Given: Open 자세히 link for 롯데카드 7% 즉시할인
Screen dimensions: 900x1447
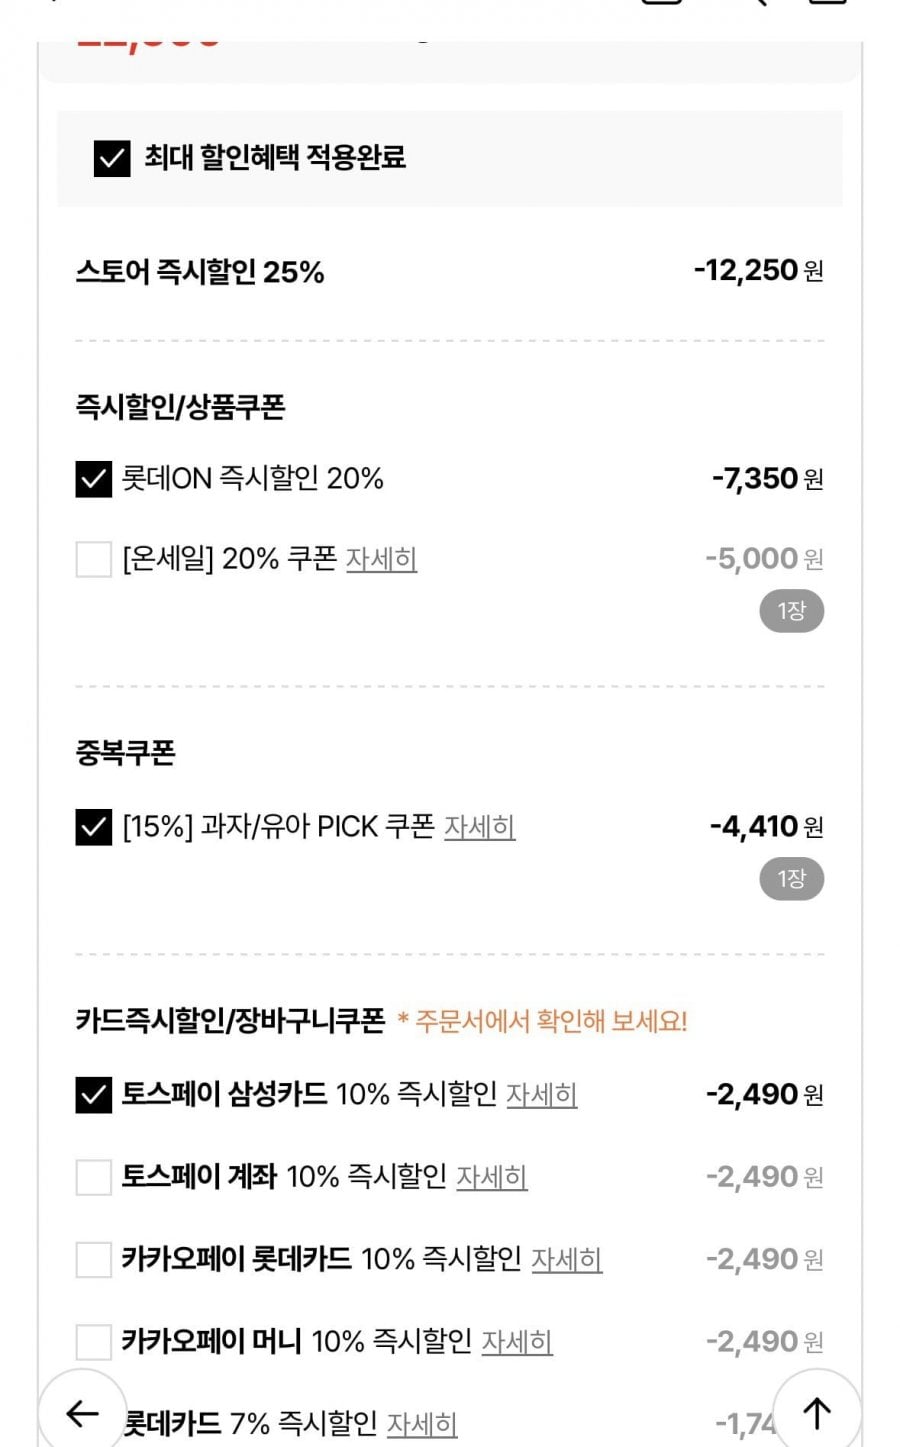Looking at the screenshot, I should (422, 1423).
